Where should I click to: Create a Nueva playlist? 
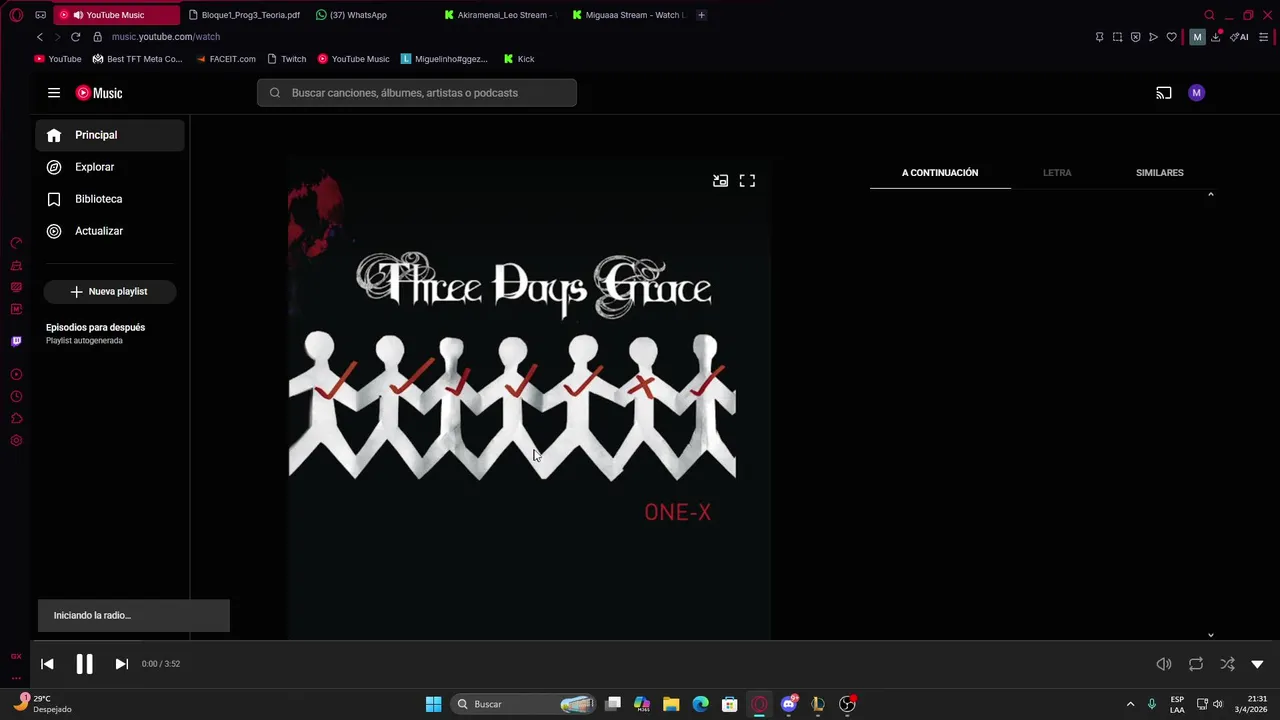110,291
